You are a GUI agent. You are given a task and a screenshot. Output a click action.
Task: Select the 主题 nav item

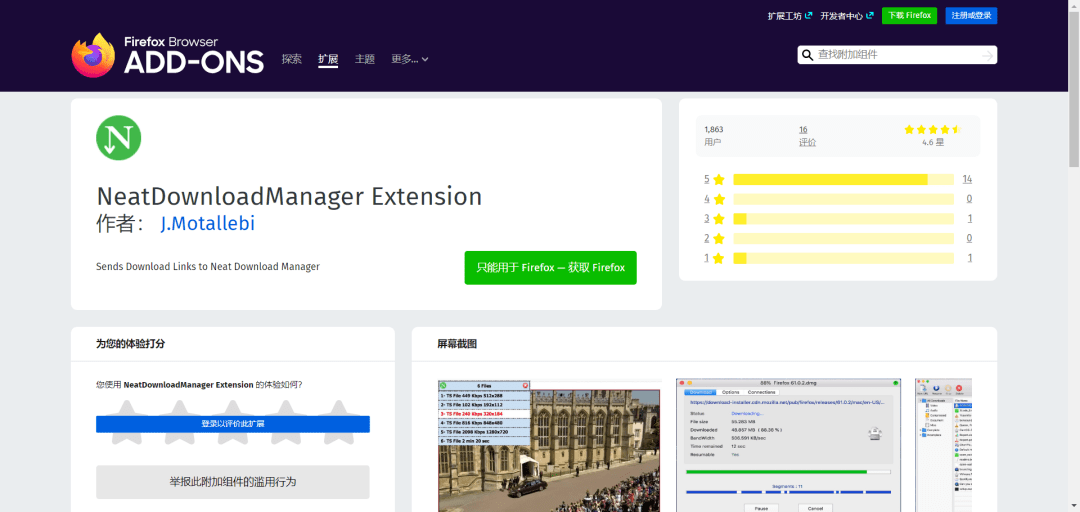coord(364,59)
